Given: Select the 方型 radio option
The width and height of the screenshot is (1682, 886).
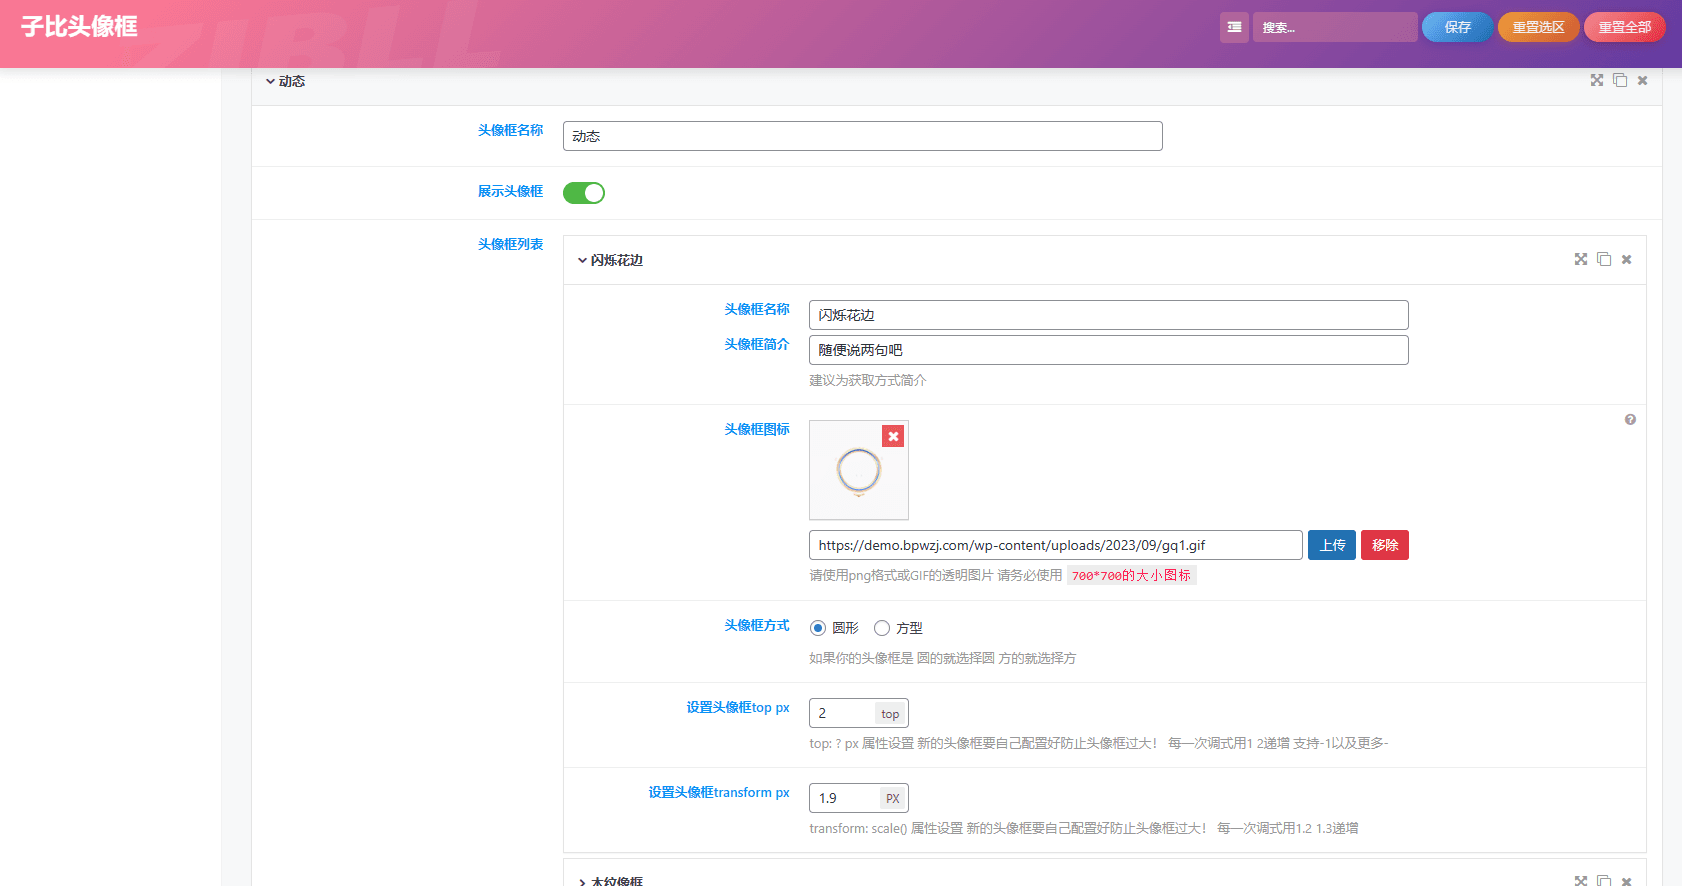Looking at the screenshot, I should pos(882,628).
